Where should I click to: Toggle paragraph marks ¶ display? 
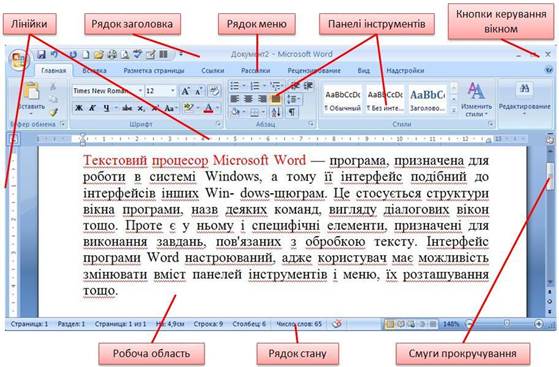tap(292, 112)
